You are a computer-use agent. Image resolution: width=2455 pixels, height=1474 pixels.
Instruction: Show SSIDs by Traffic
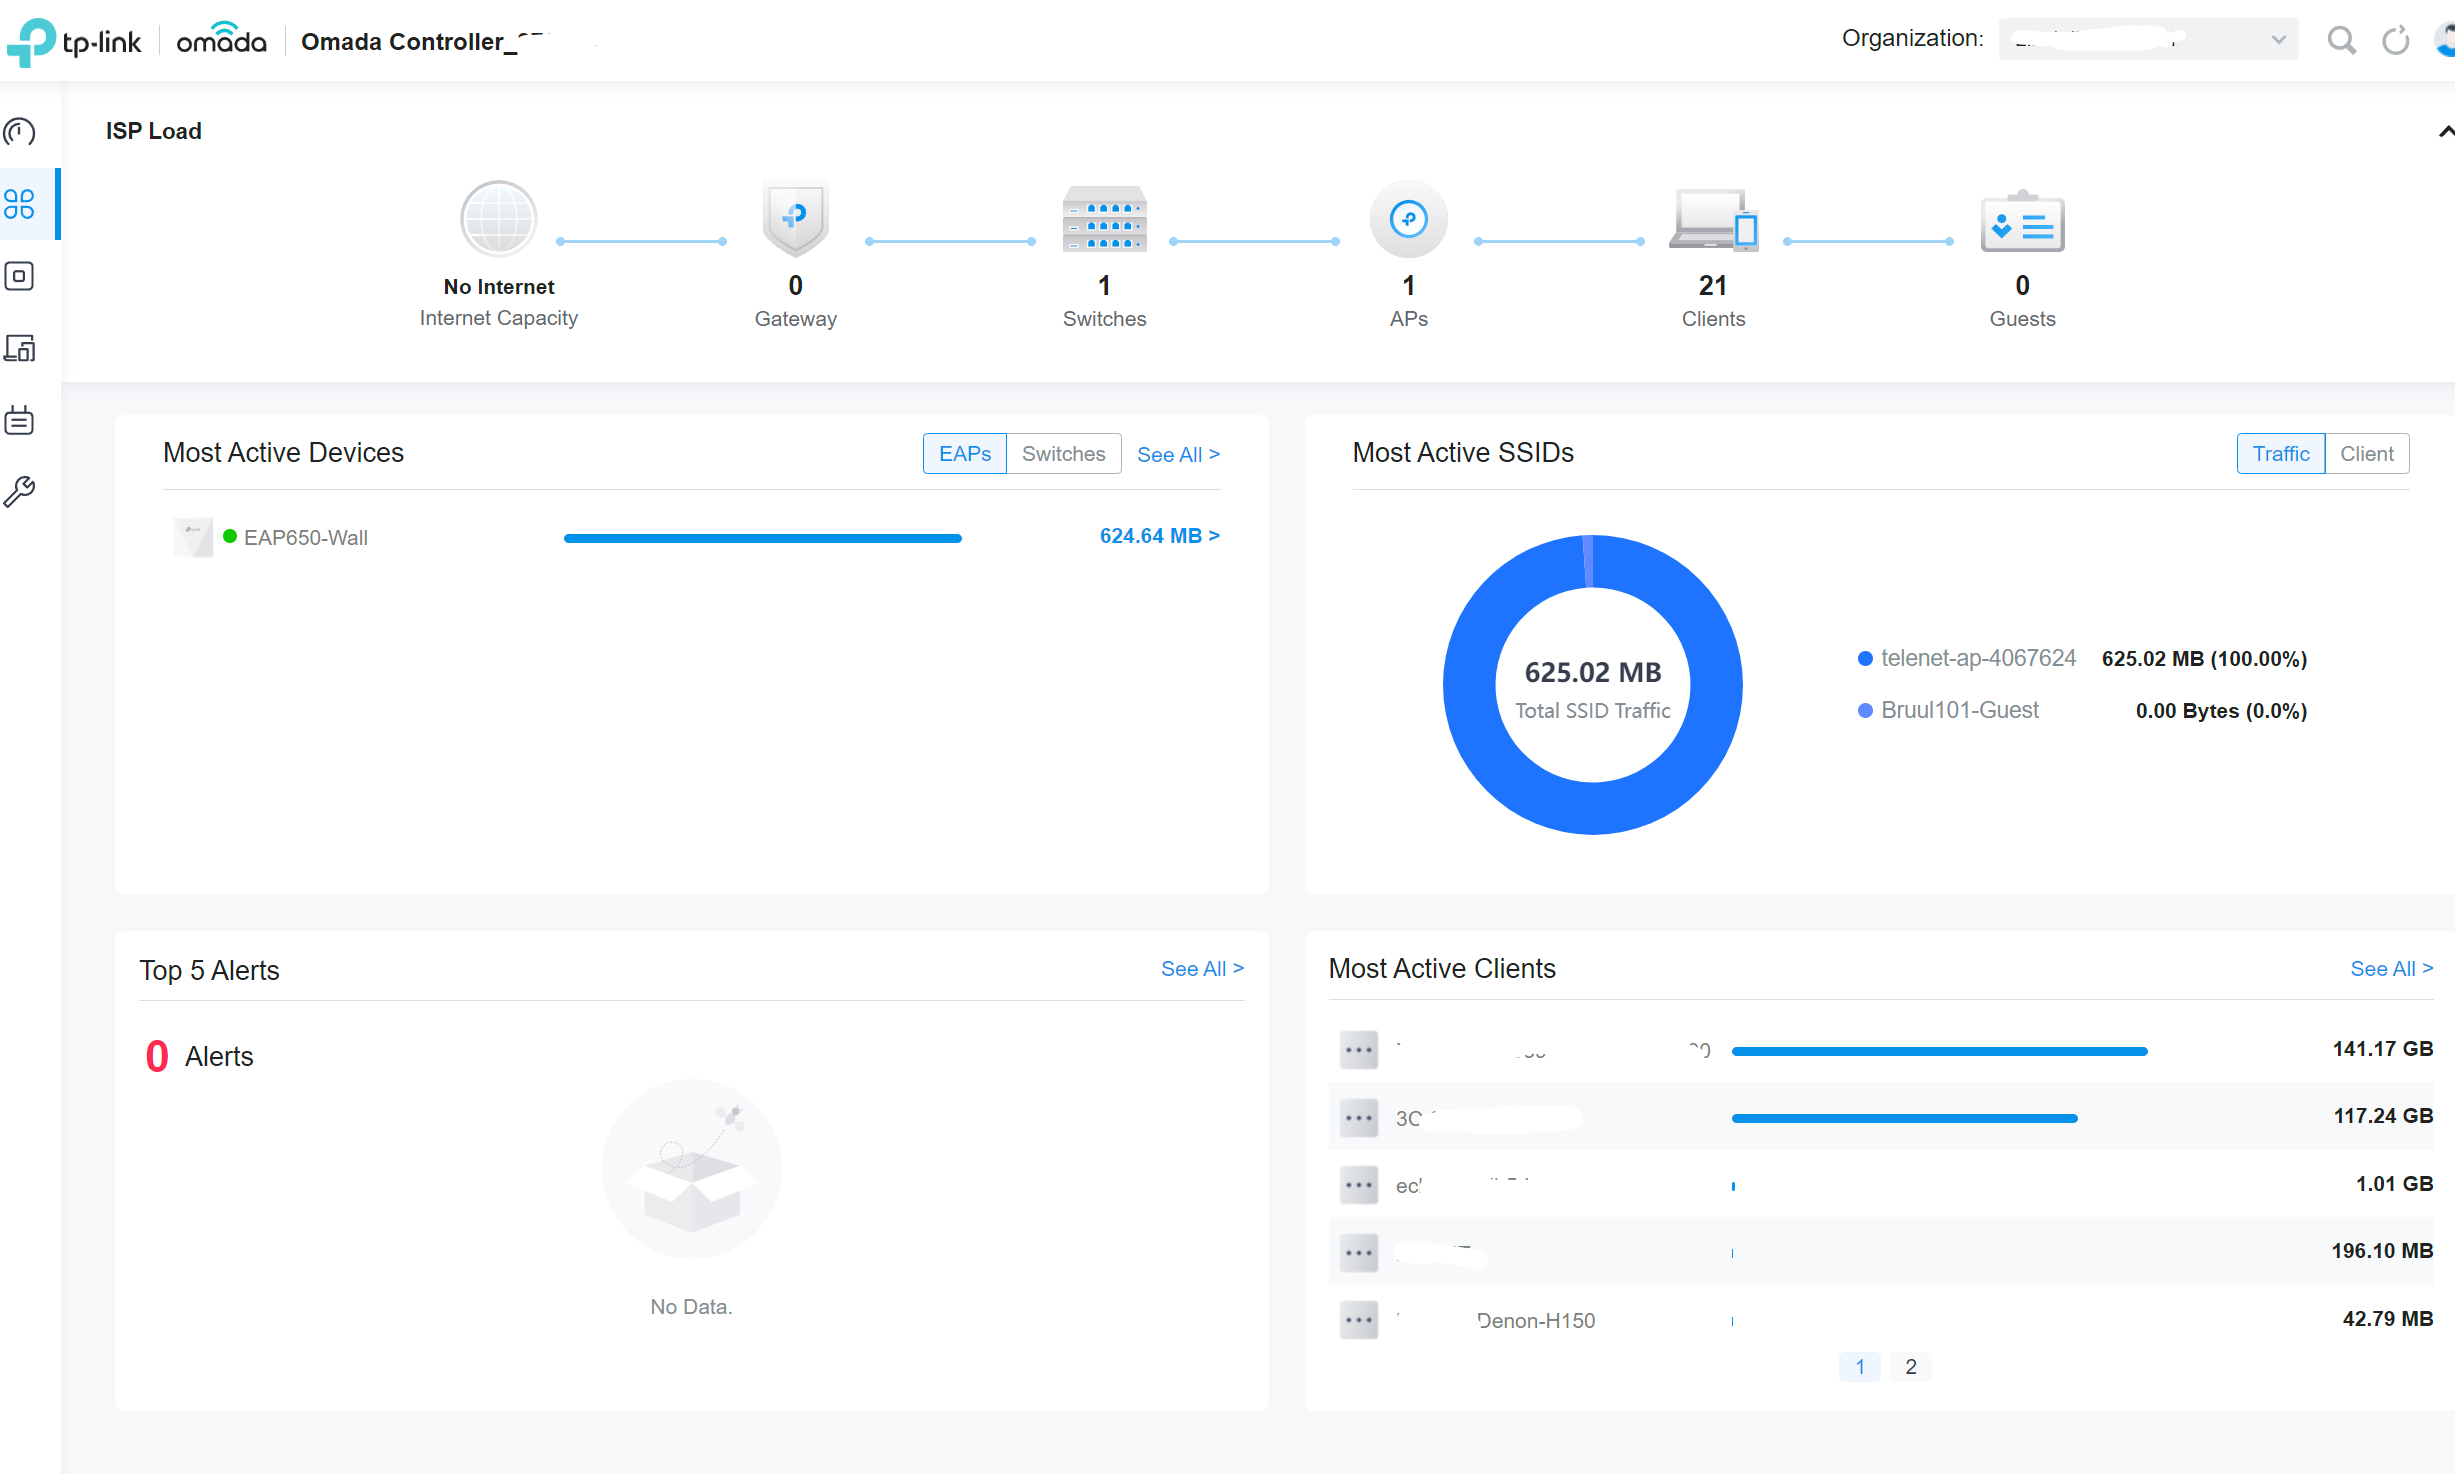pos(2280,454)
